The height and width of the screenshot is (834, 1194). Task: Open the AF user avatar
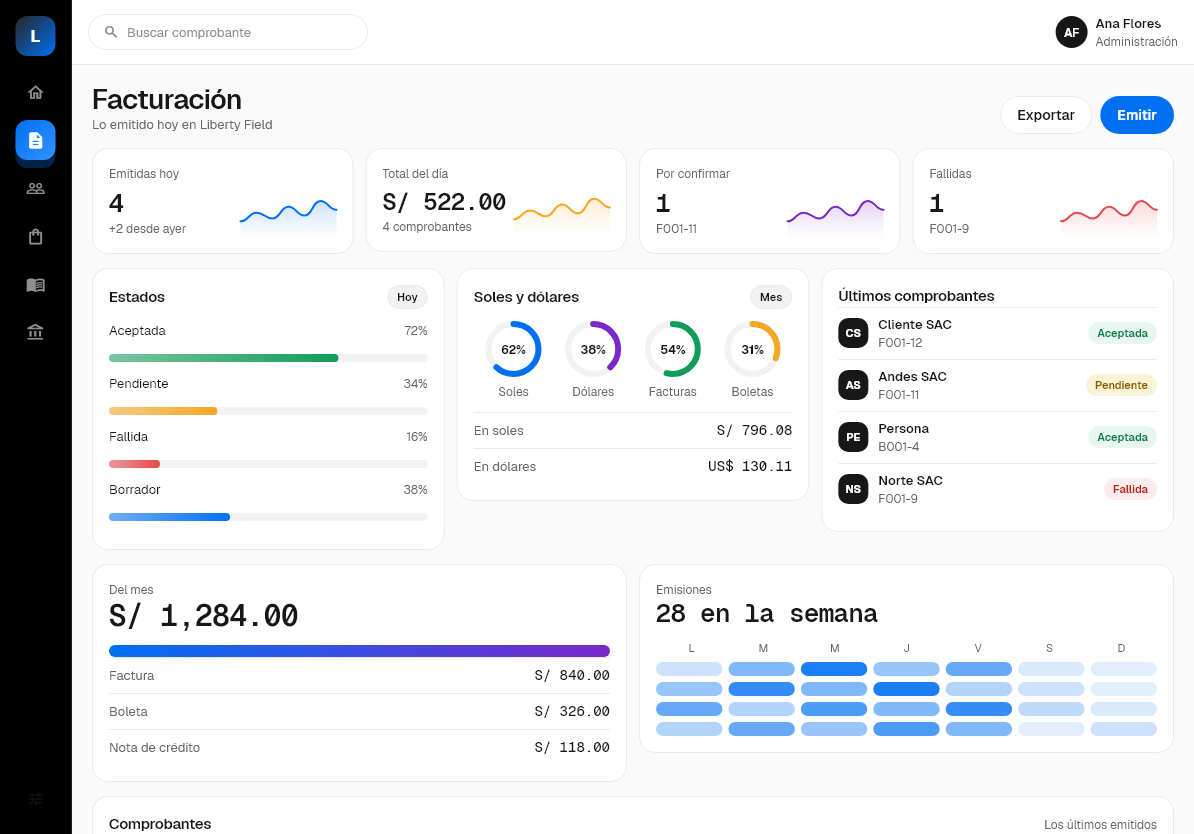tap(1071, 32)
